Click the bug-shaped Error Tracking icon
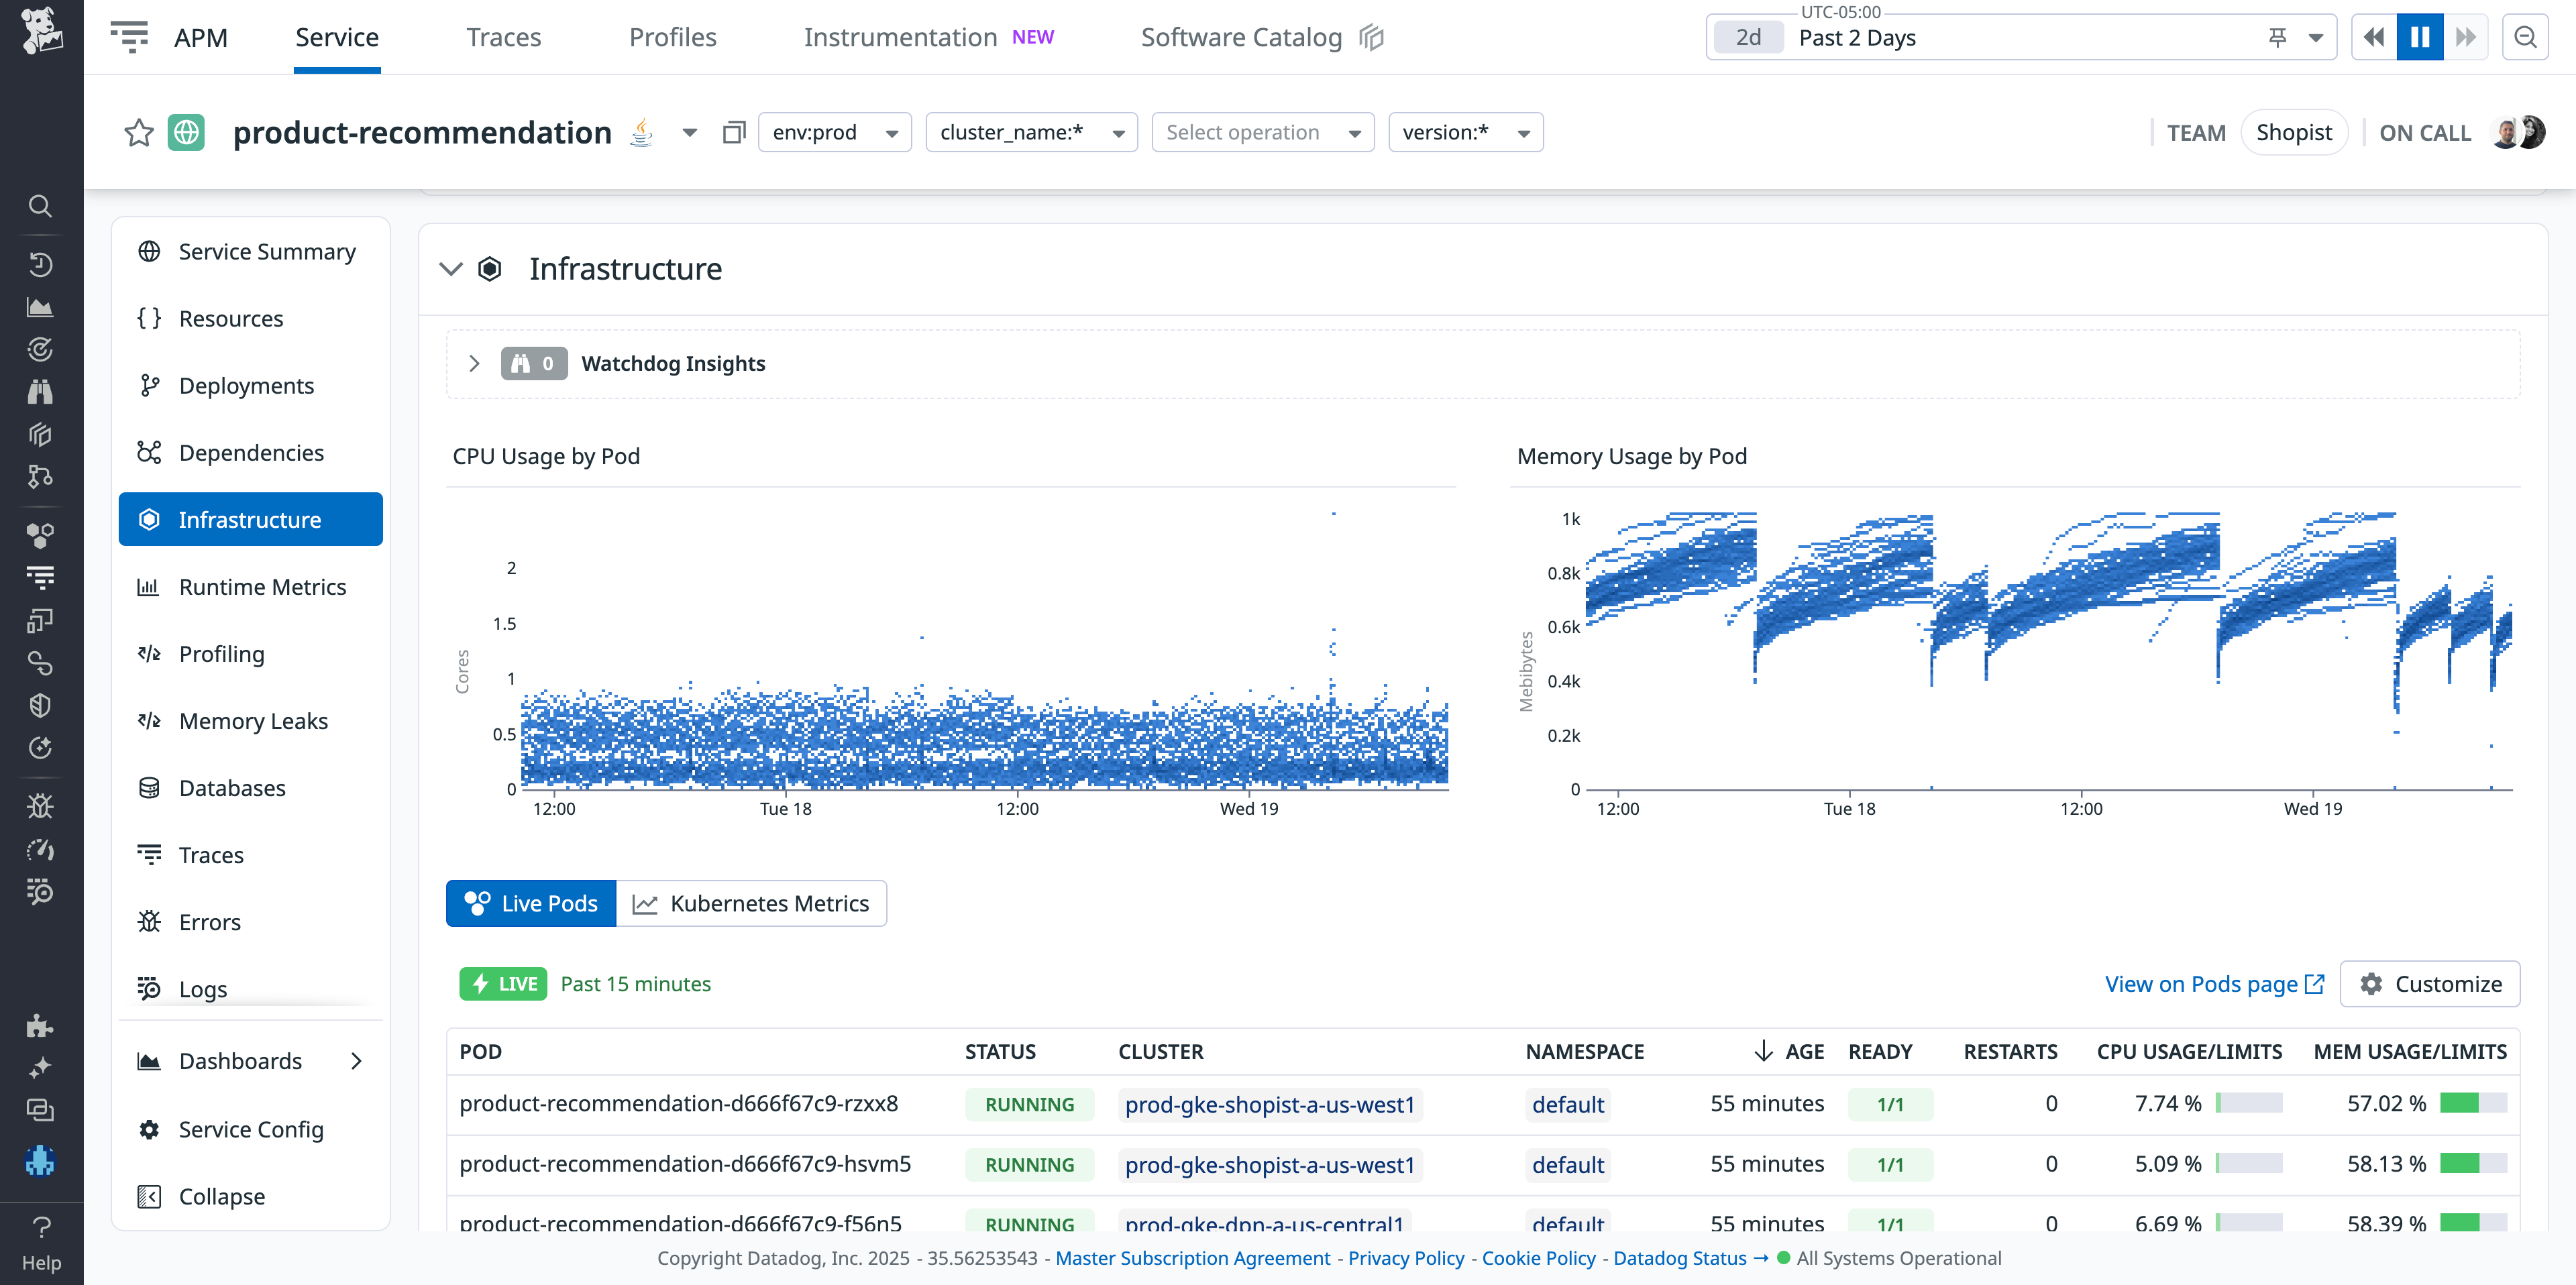Image resolution: width=2576 pixels, height=1285 pixels. pyautogui.click(x=40, y=805)
